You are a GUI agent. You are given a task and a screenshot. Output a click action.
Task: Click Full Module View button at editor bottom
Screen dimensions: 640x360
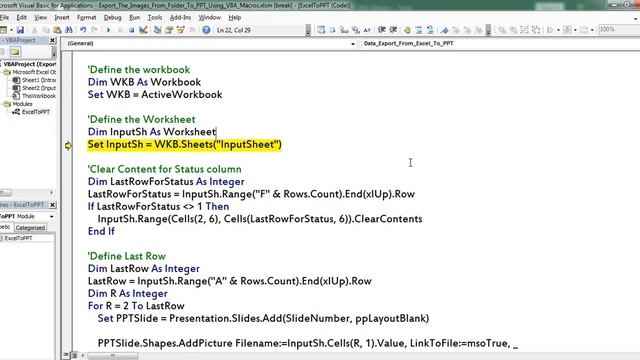[74, 356]
